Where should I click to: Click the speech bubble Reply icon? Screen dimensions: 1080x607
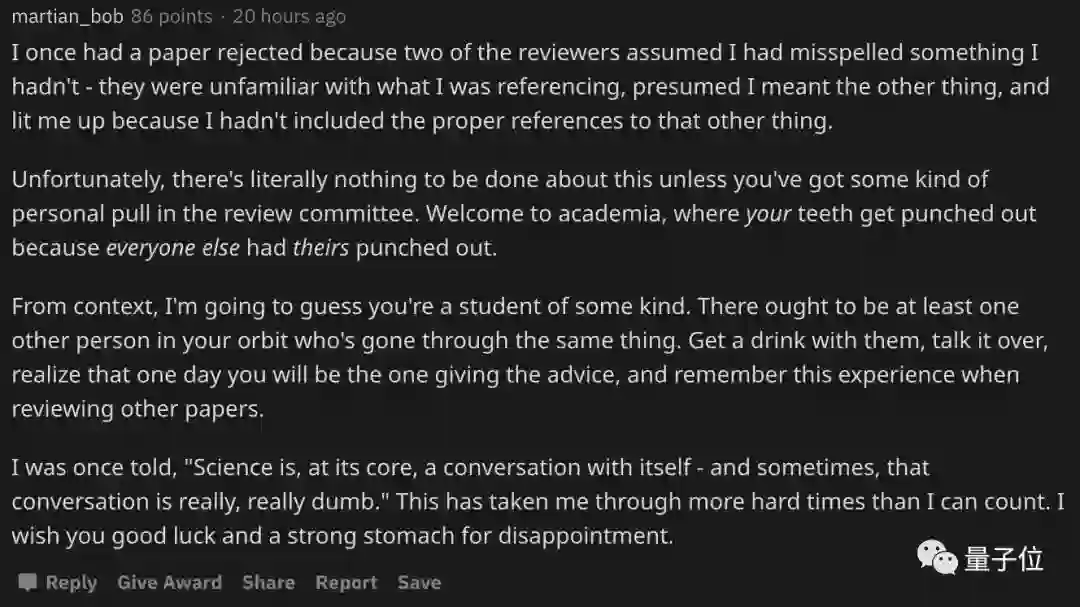pyautogui.click(x=27, y=582)
